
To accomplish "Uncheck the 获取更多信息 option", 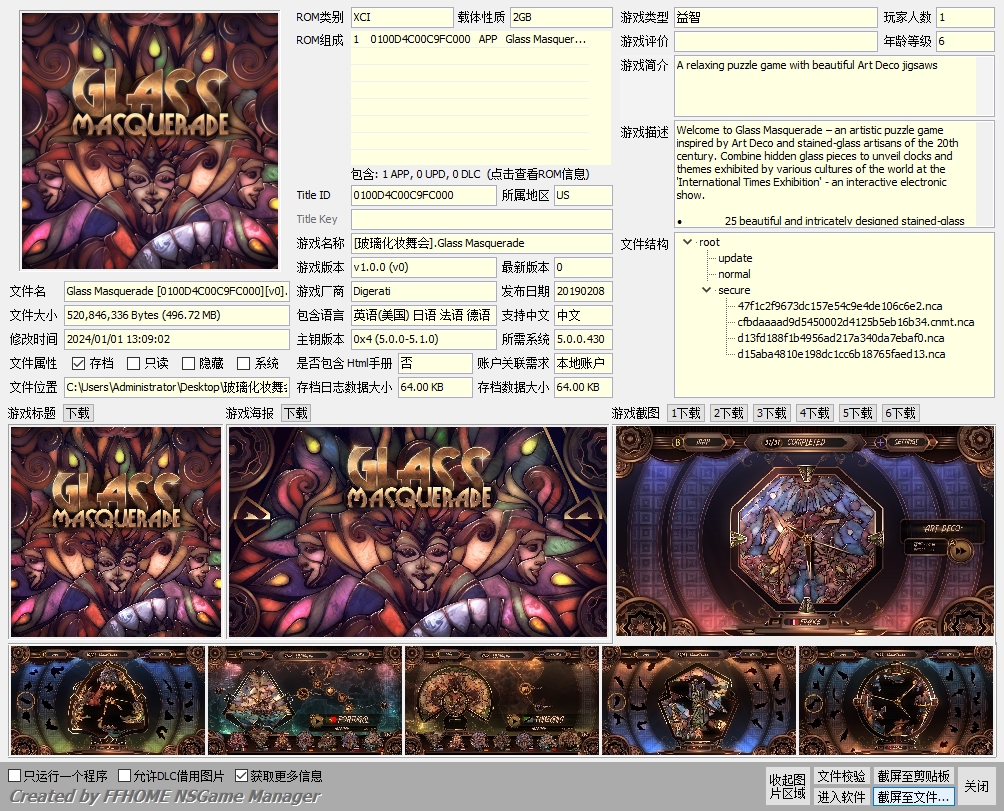I will 241,776.
